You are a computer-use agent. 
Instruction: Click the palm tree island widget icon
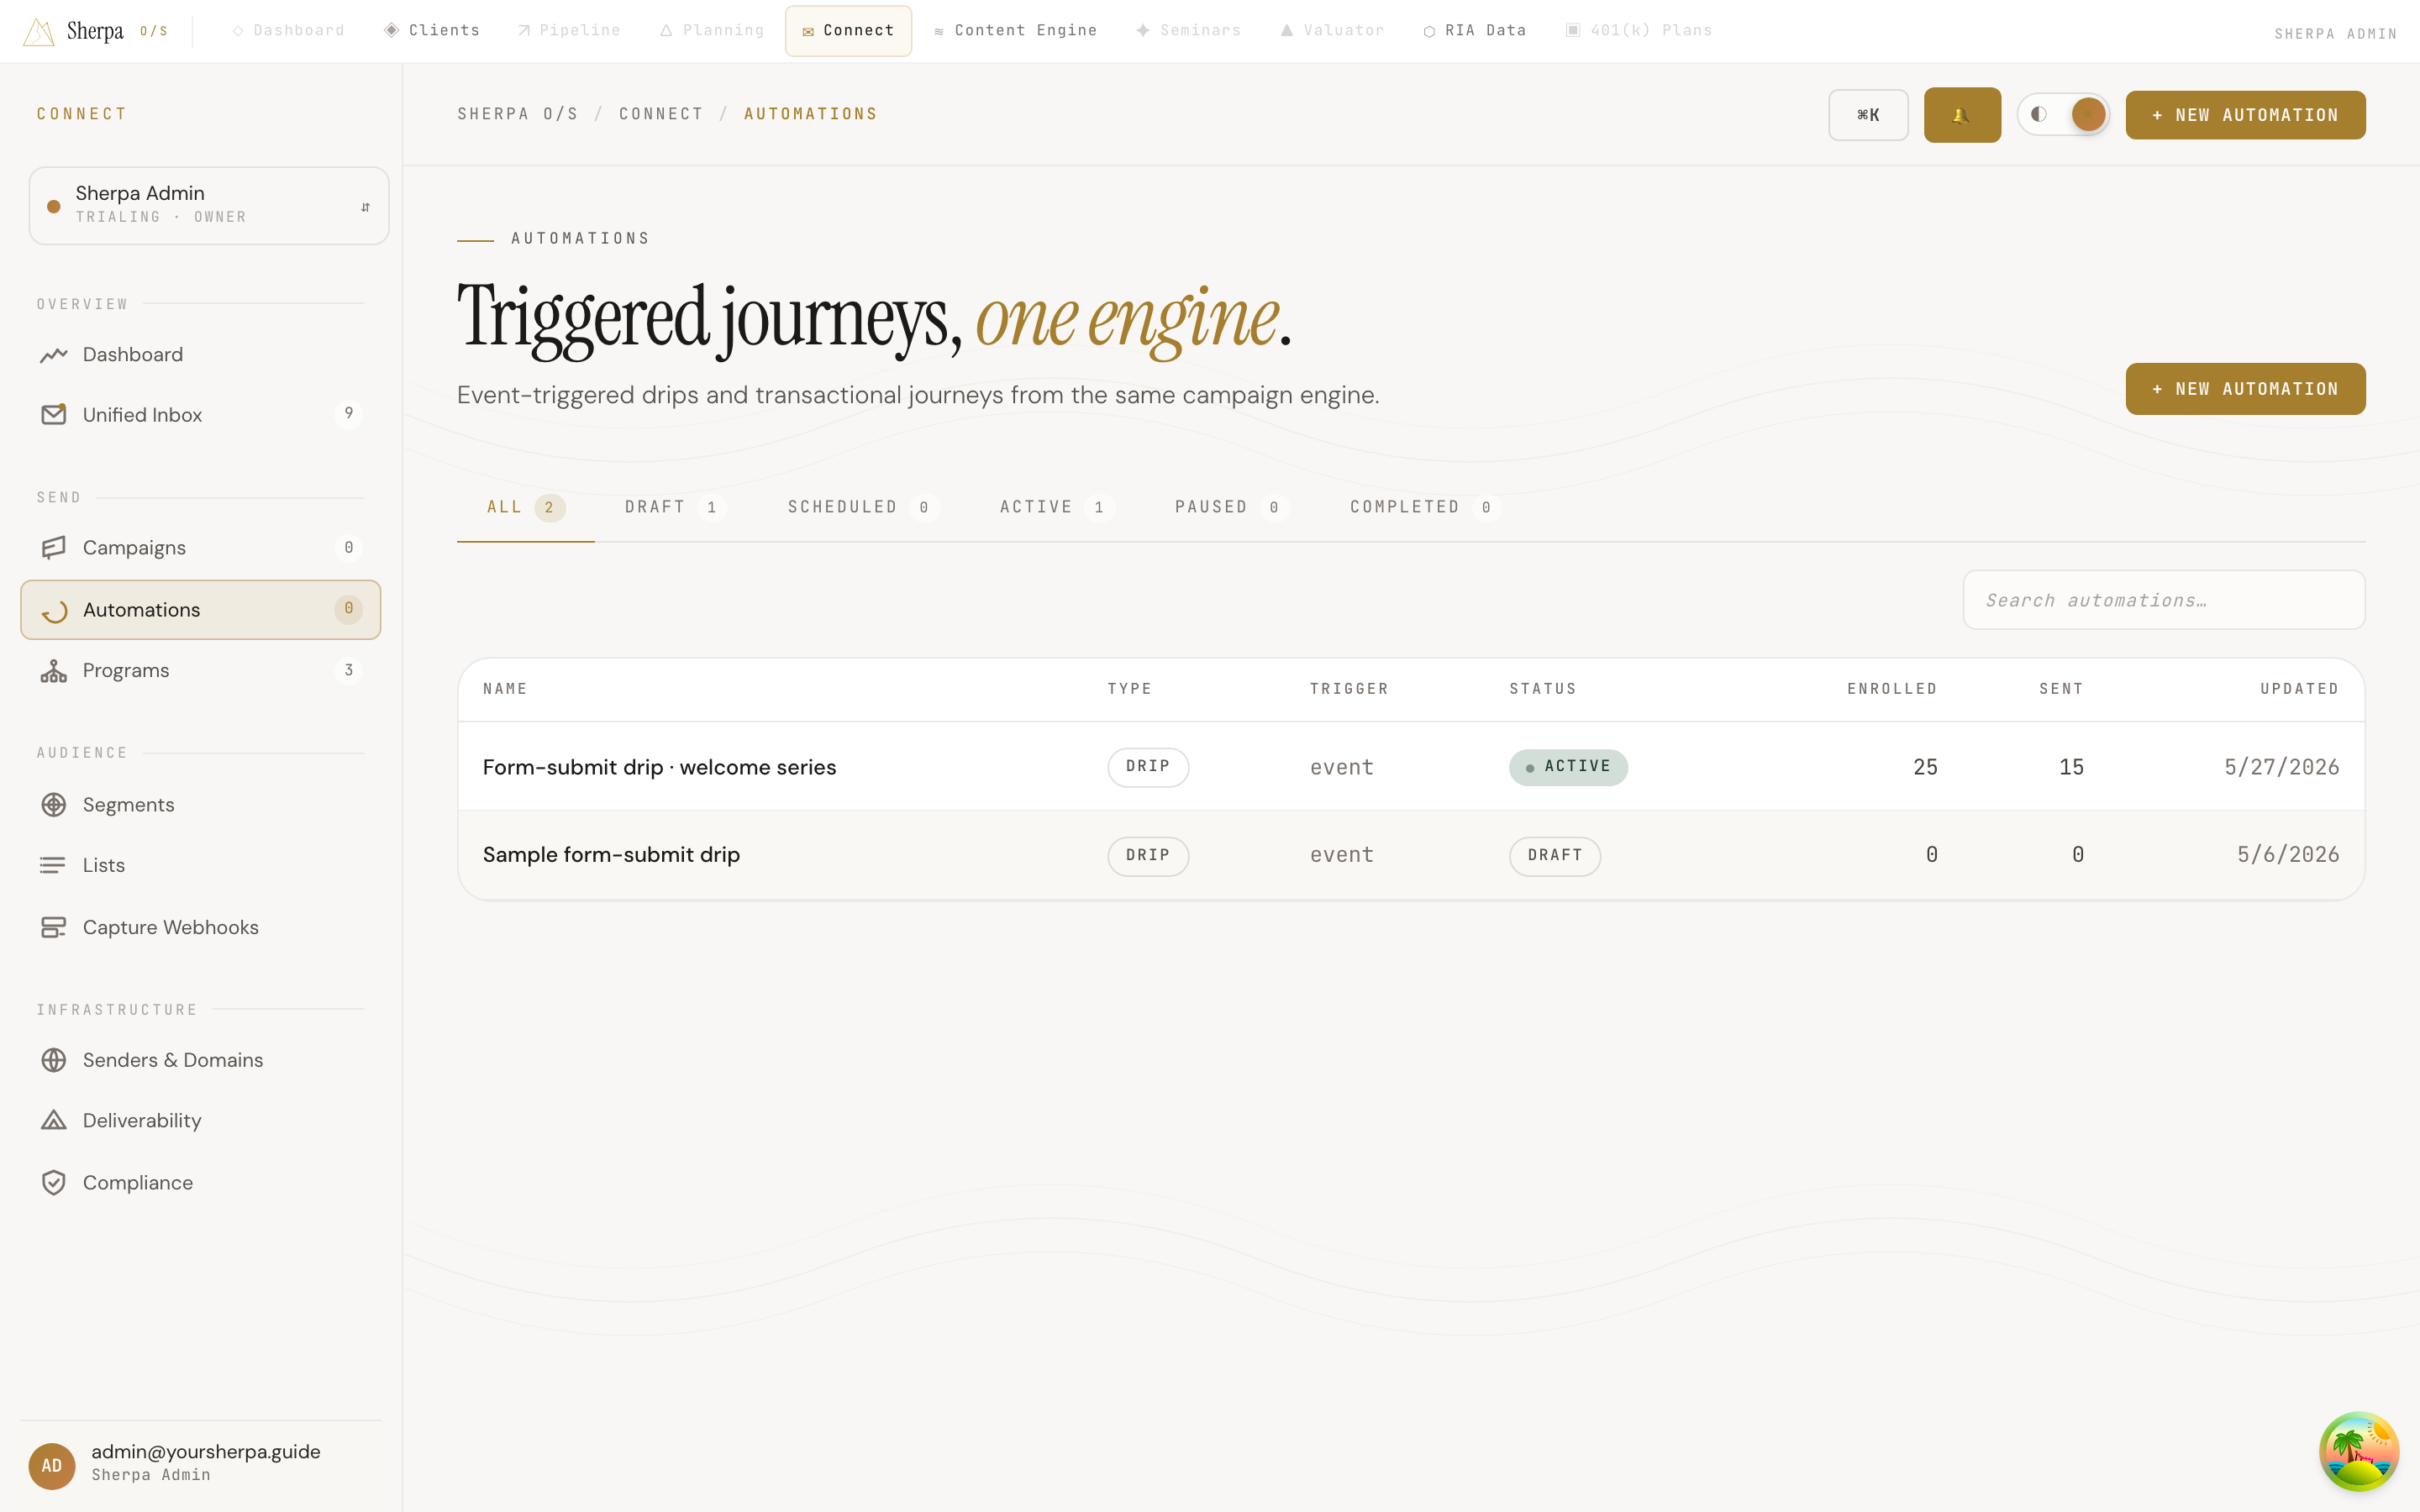(x=2359, y=1451)
